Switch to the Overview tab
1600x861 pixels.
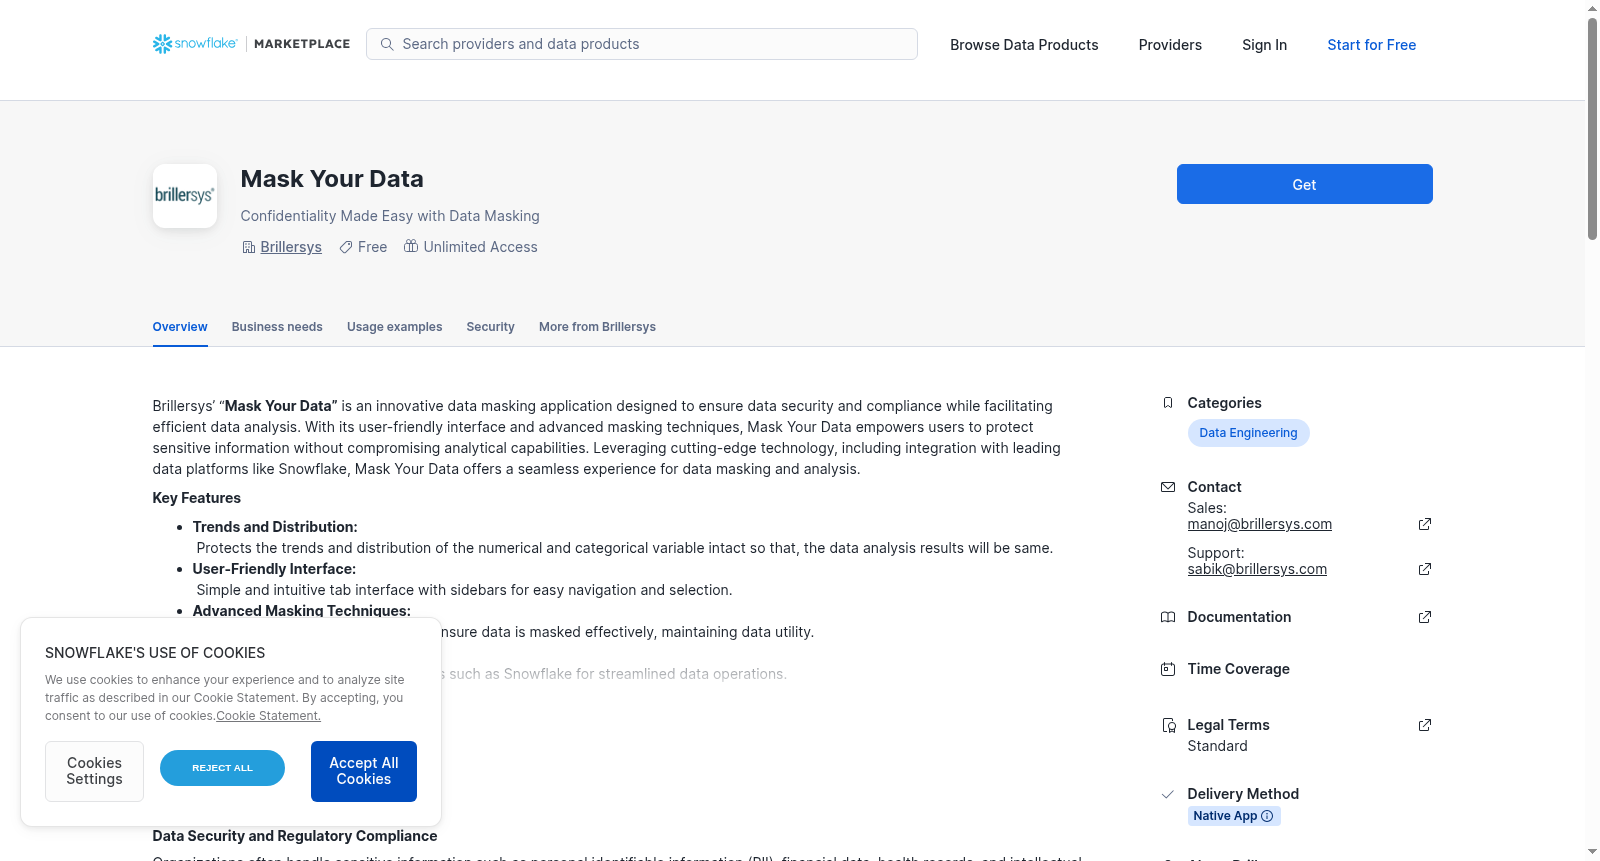pyautogui.click(x=180, y=327)
